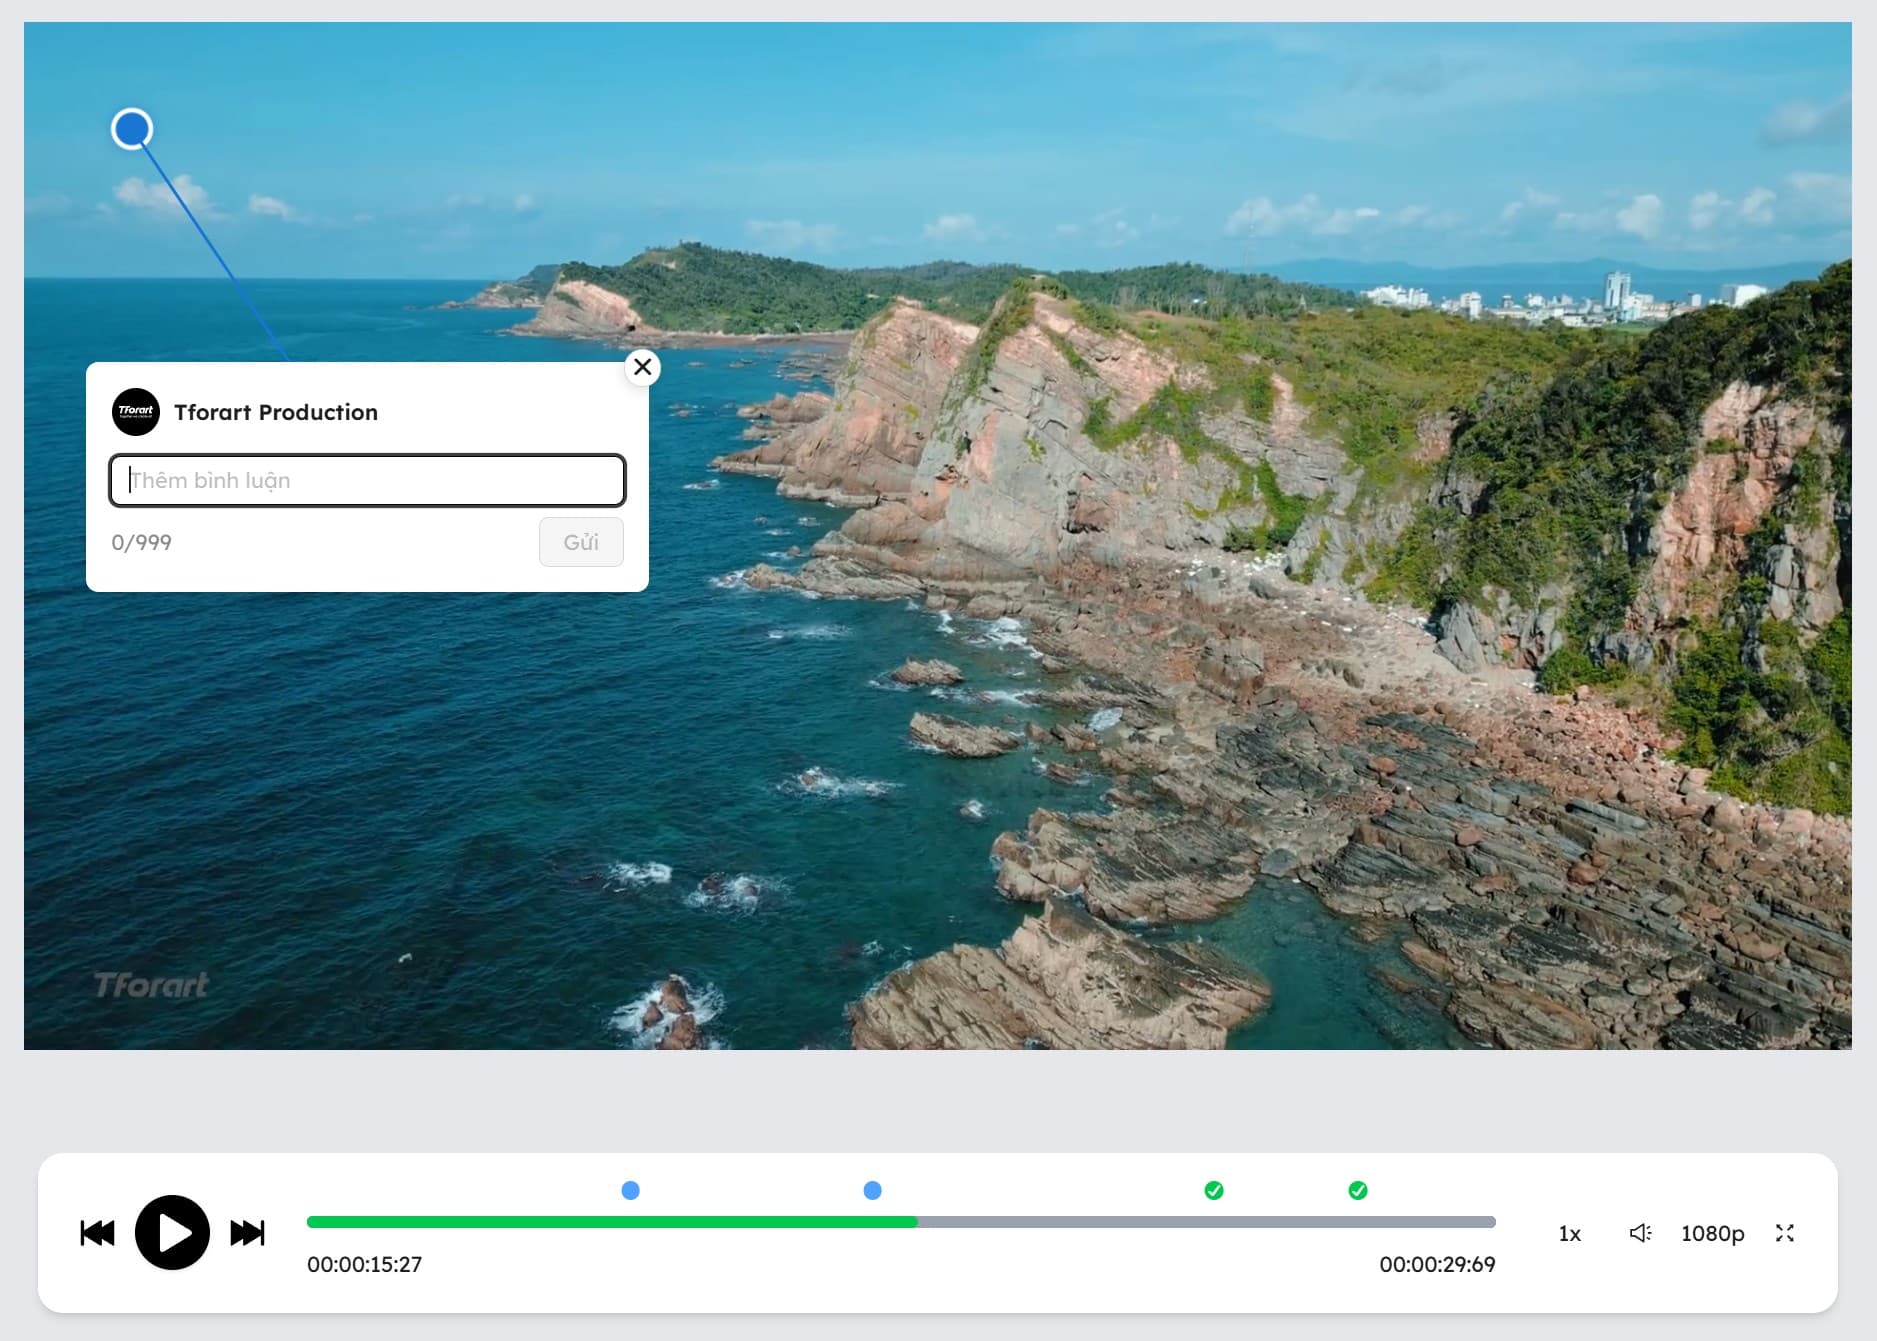Viewport: 1877px width, 1341px height.
Task: Click the Gửi send button
Action: pos(581,542)
